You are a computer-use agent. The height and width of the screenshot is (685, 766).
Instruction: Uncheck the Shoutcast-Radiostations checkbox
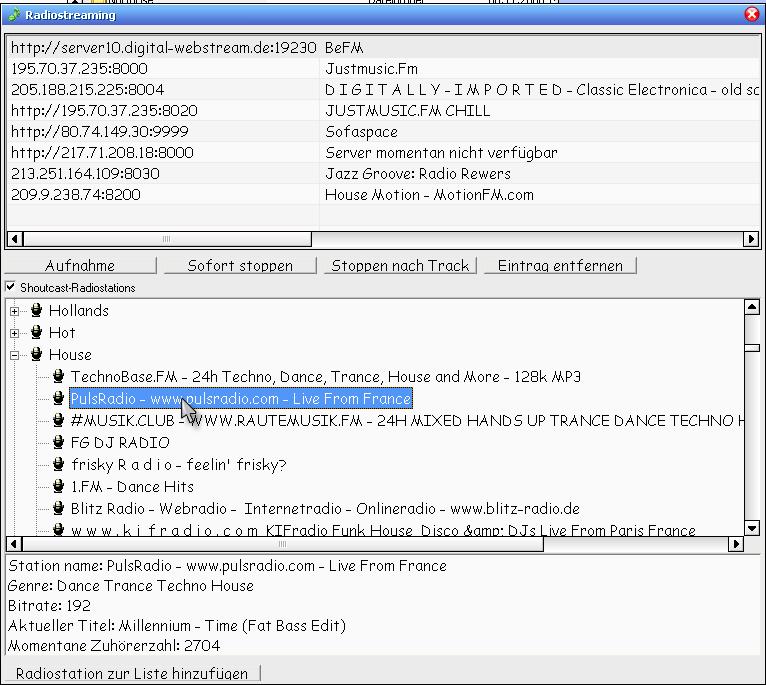11,288
